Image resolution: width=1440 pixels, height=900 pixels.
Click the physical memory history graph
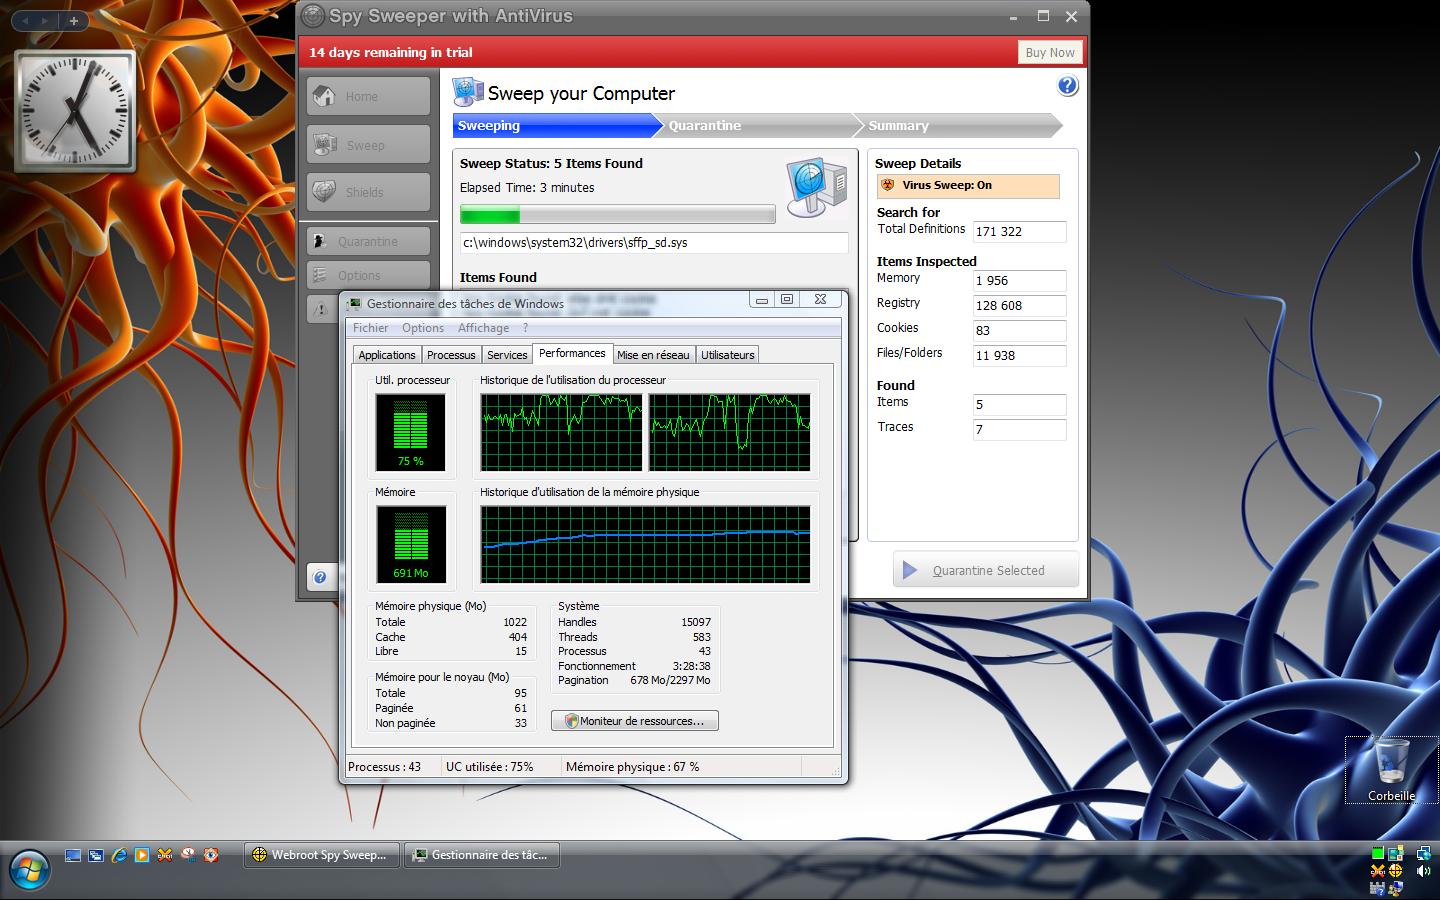645,544
